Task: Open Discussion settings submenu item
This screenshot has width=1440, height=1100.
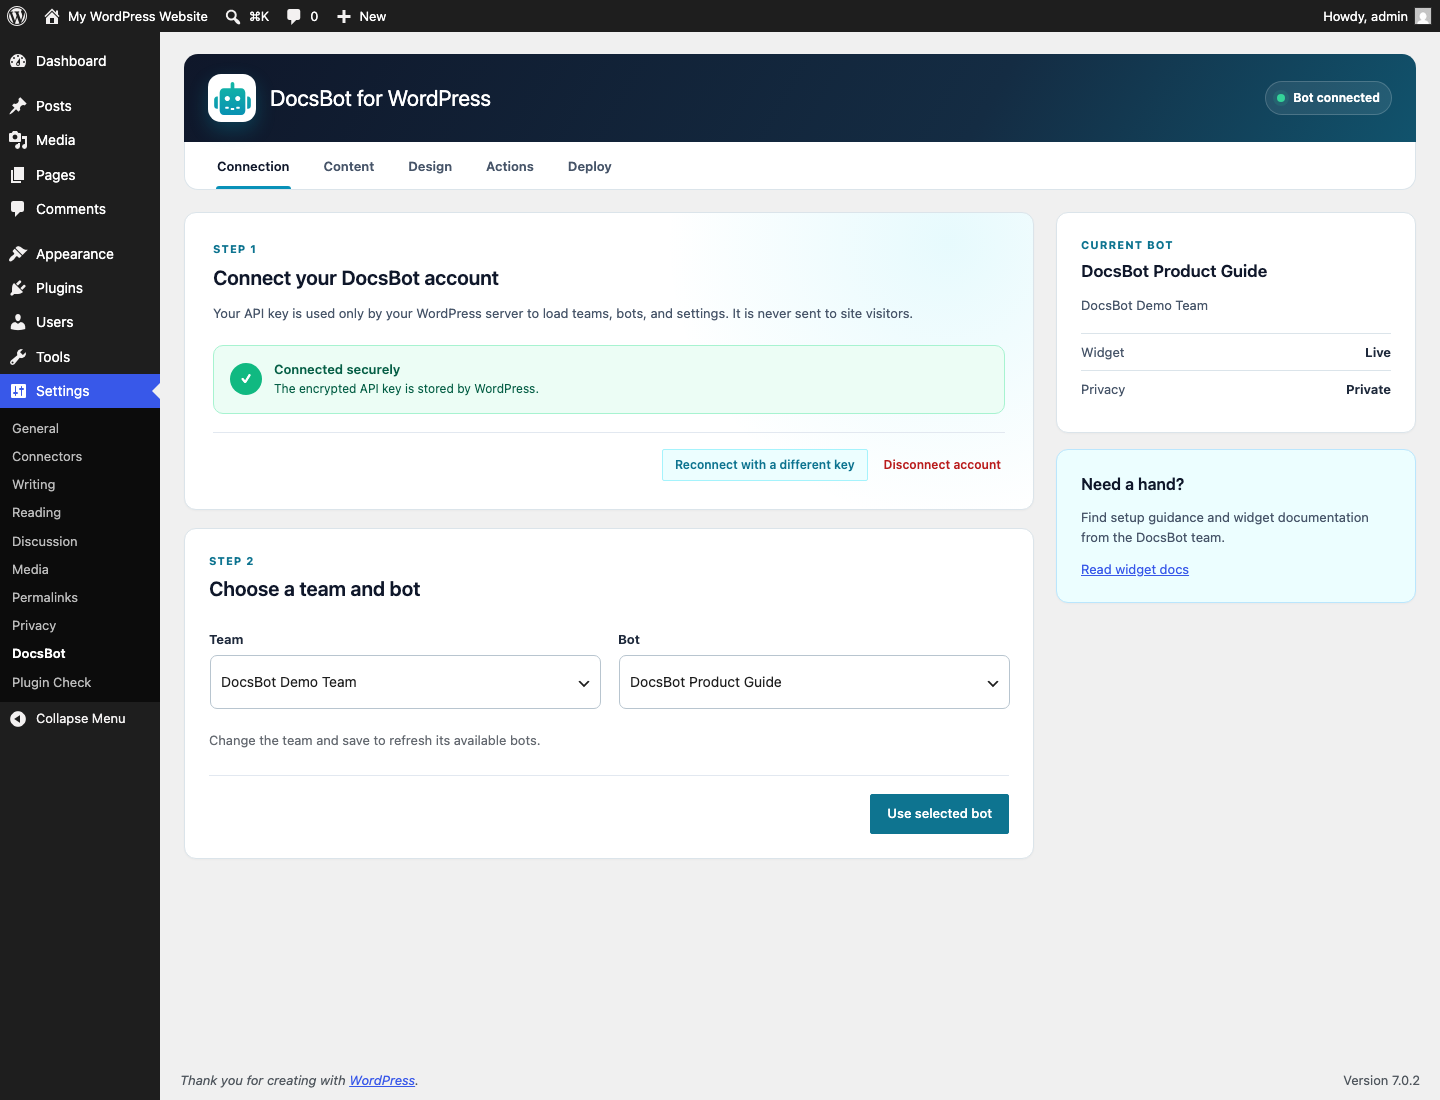Action: tap(45, 541)
